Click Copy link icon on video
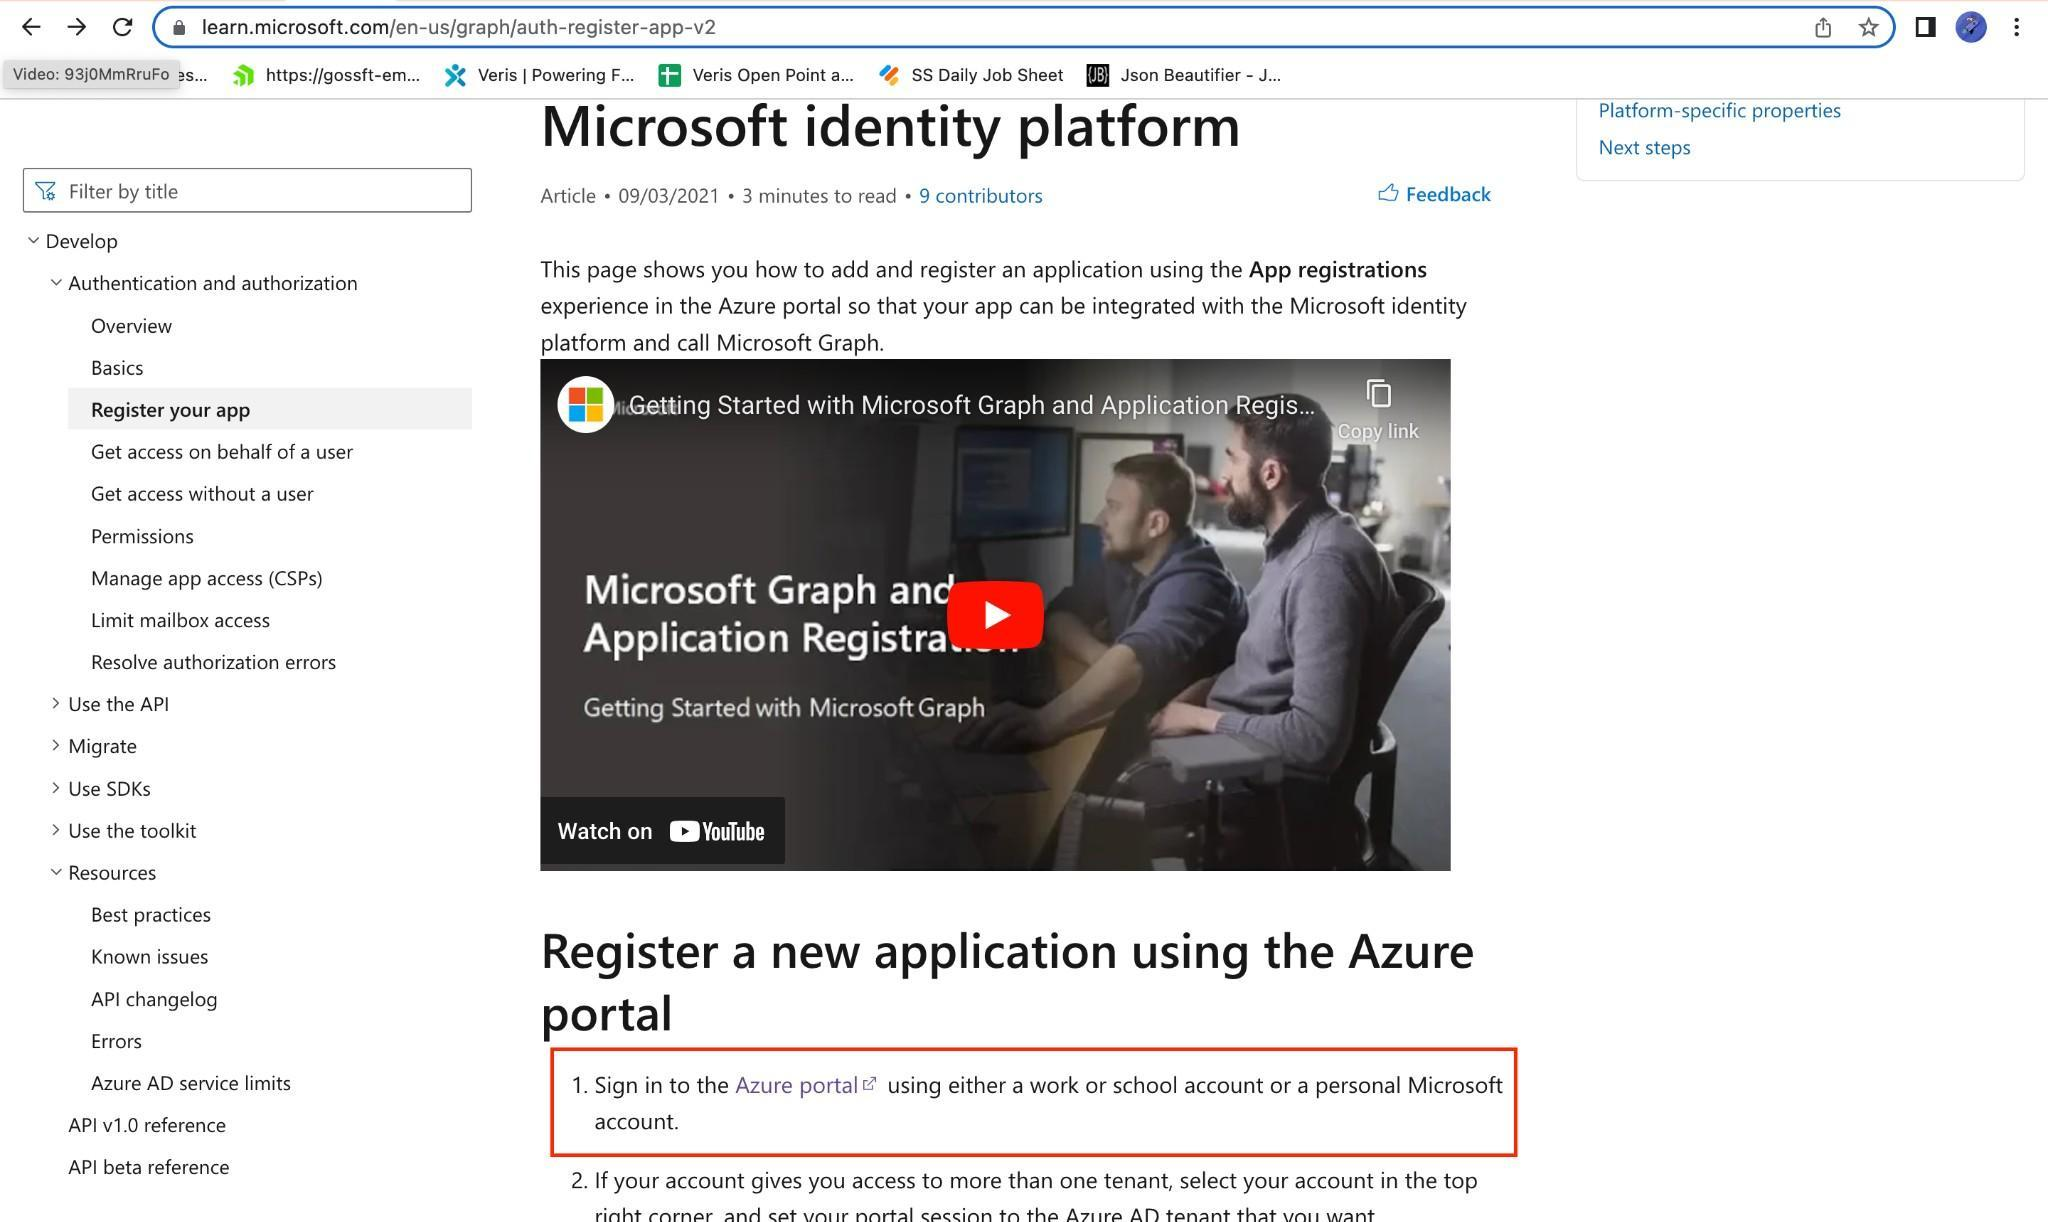The height and width of the screenshot is (1222, 2048). pyautogui.click(x=1378, y=395)
